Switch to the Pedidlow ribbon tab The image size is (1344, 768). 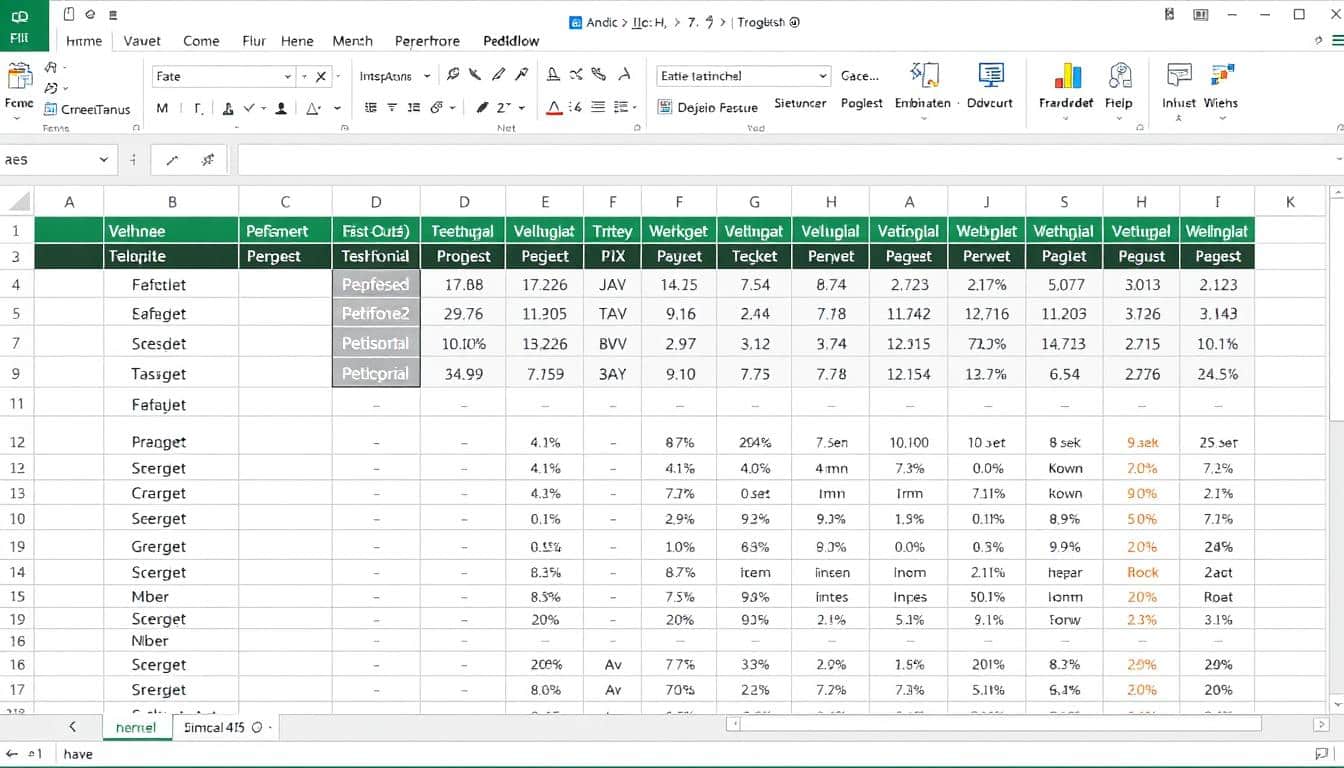511,41
